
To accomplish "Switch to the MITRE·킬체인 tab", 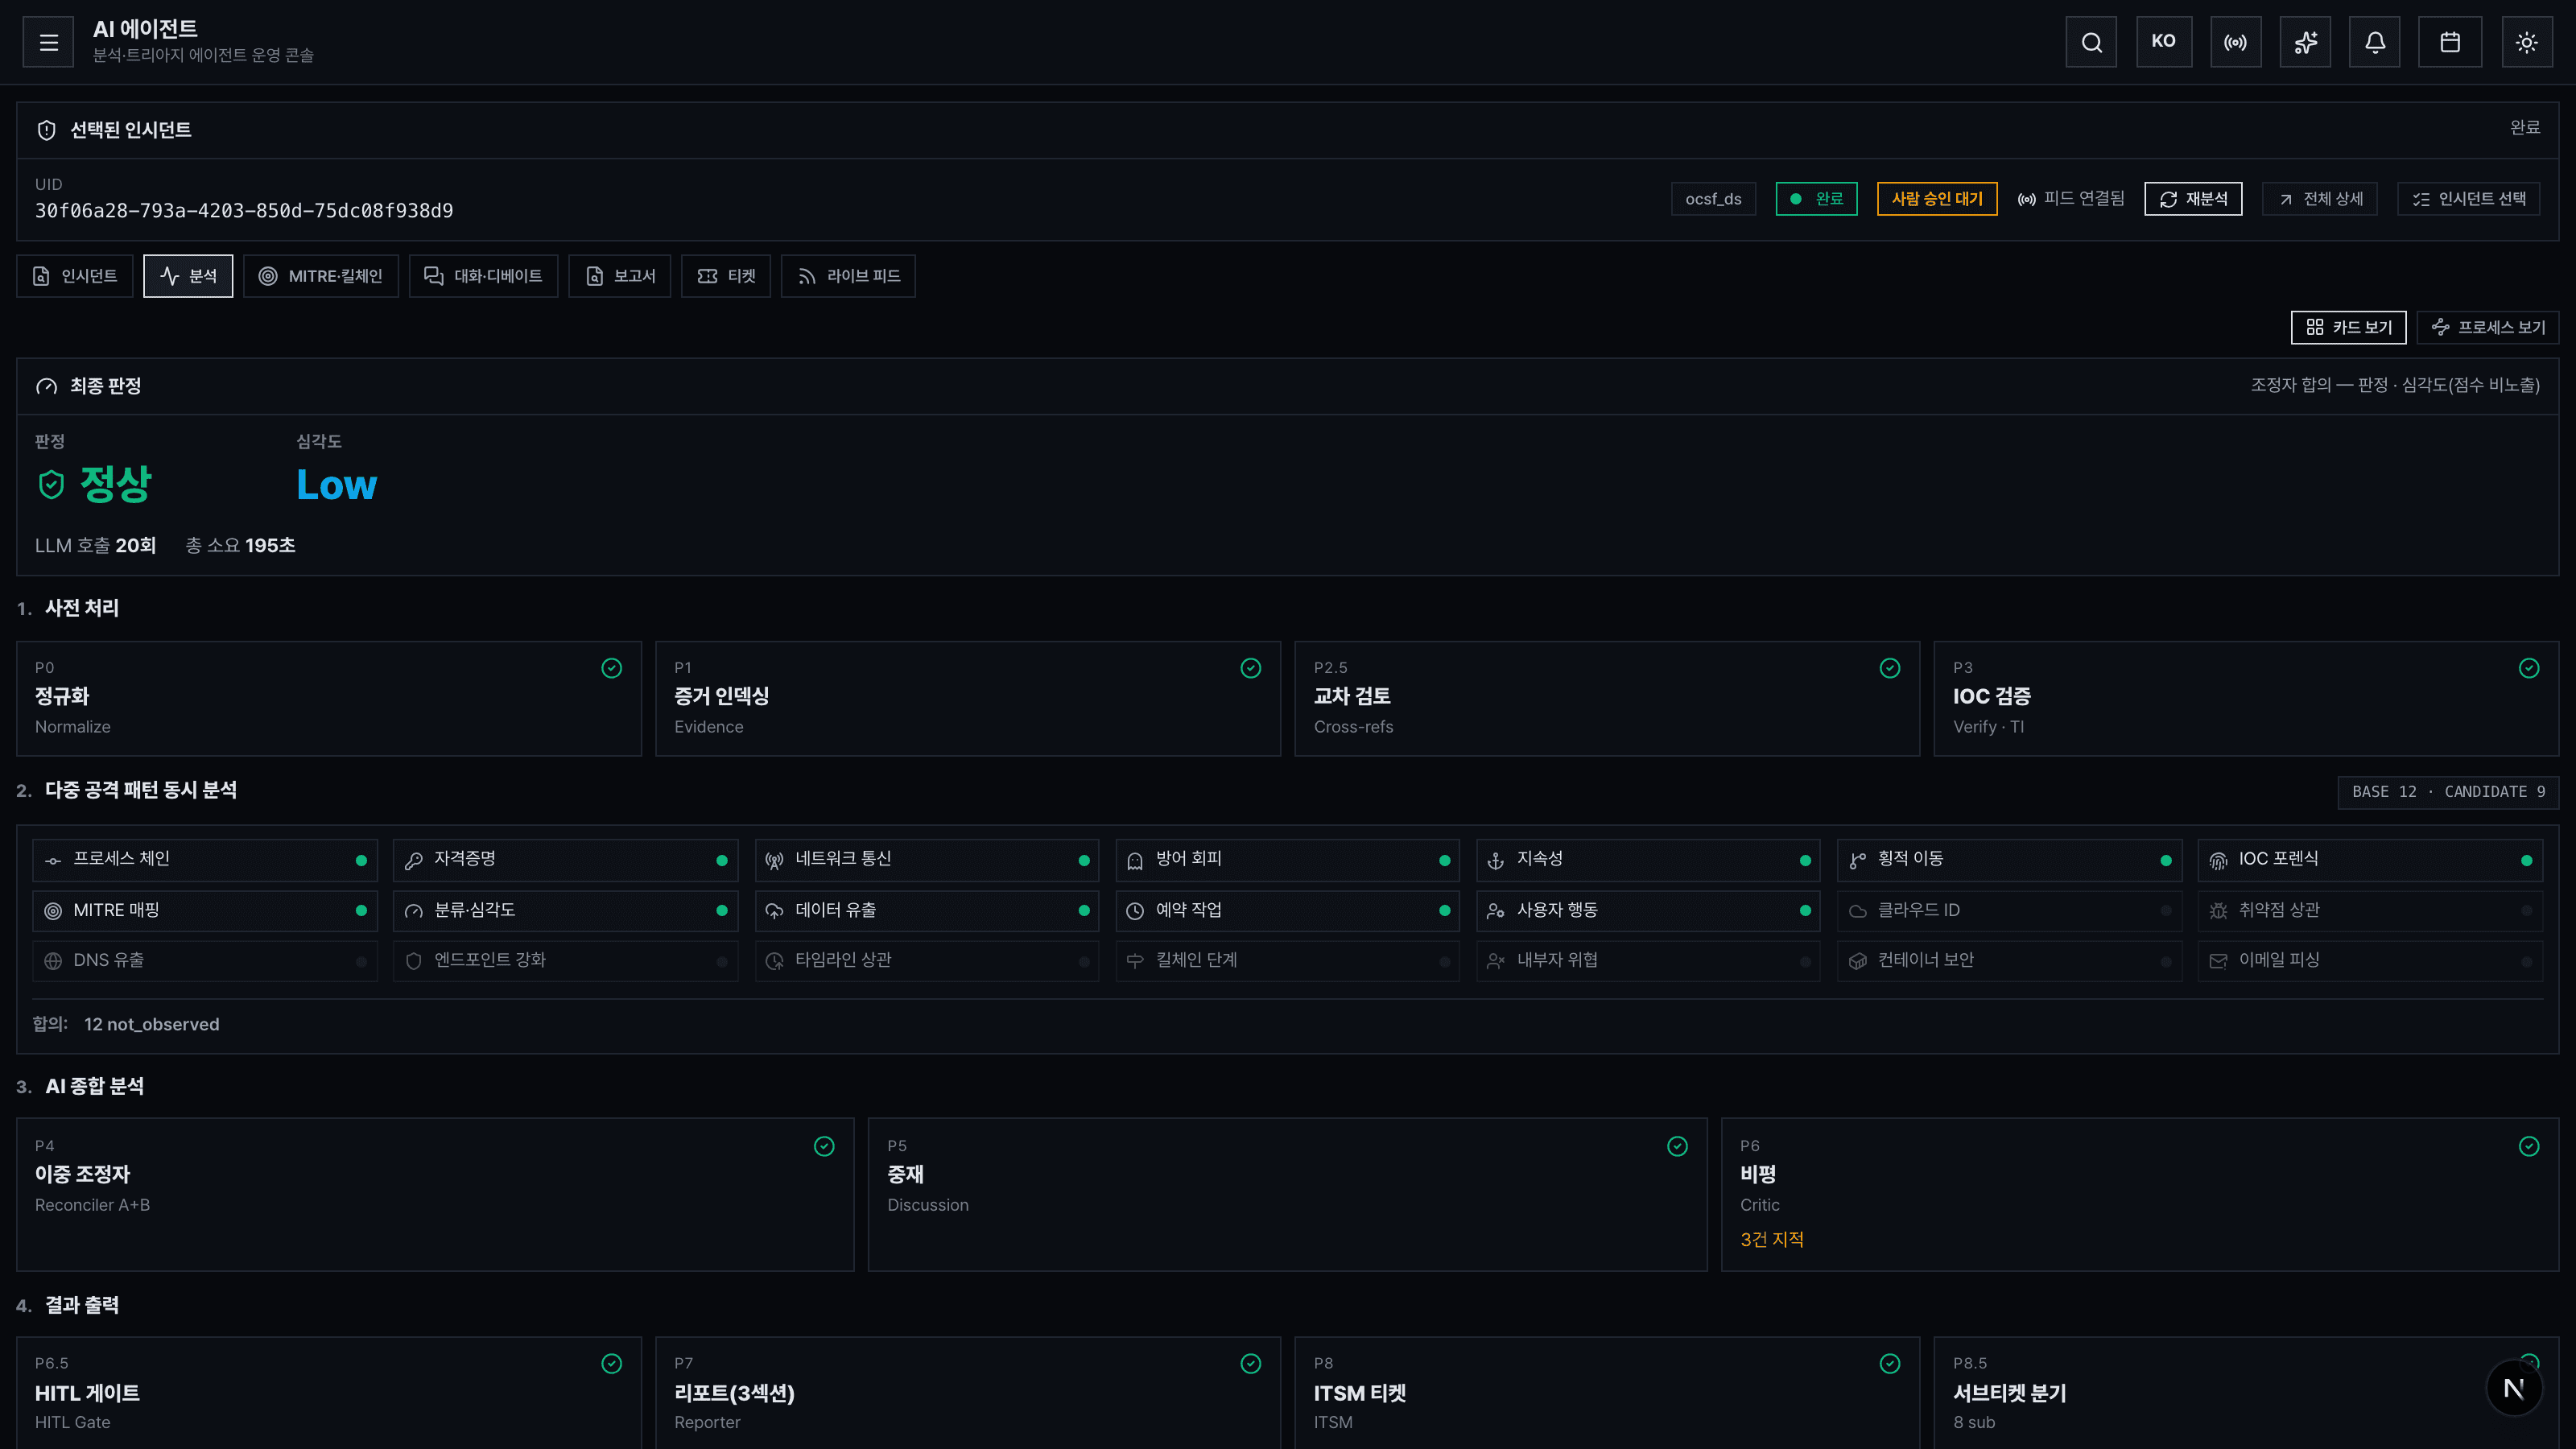I will pos(321,276).
